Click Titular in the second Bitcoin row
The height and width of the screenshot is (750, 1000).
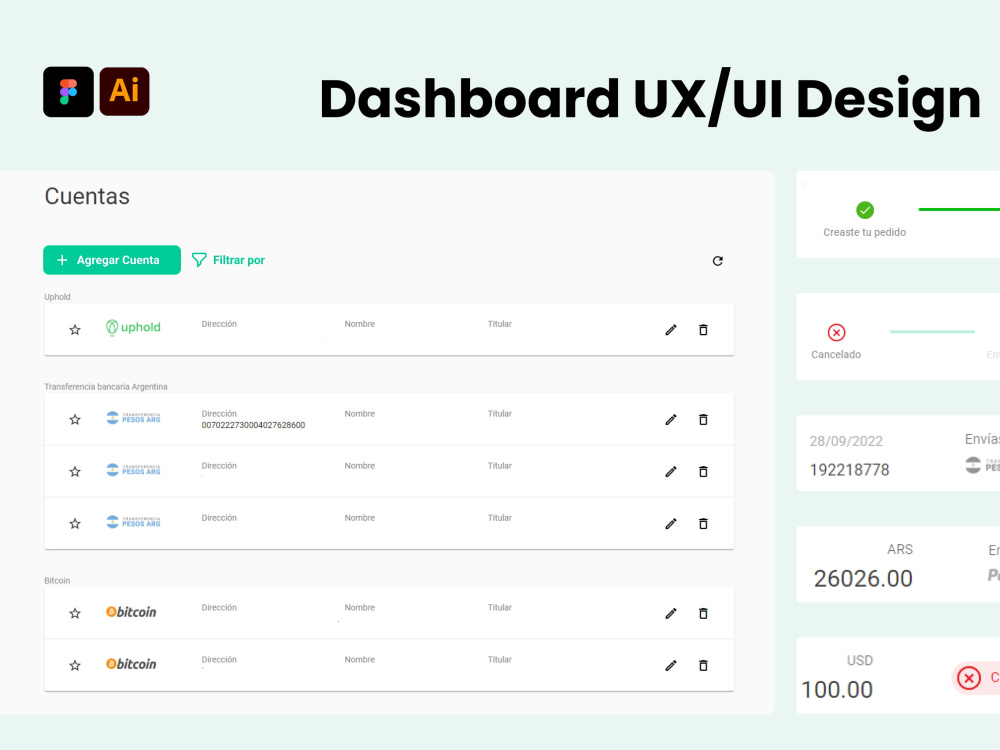click(x=500, y=660)
